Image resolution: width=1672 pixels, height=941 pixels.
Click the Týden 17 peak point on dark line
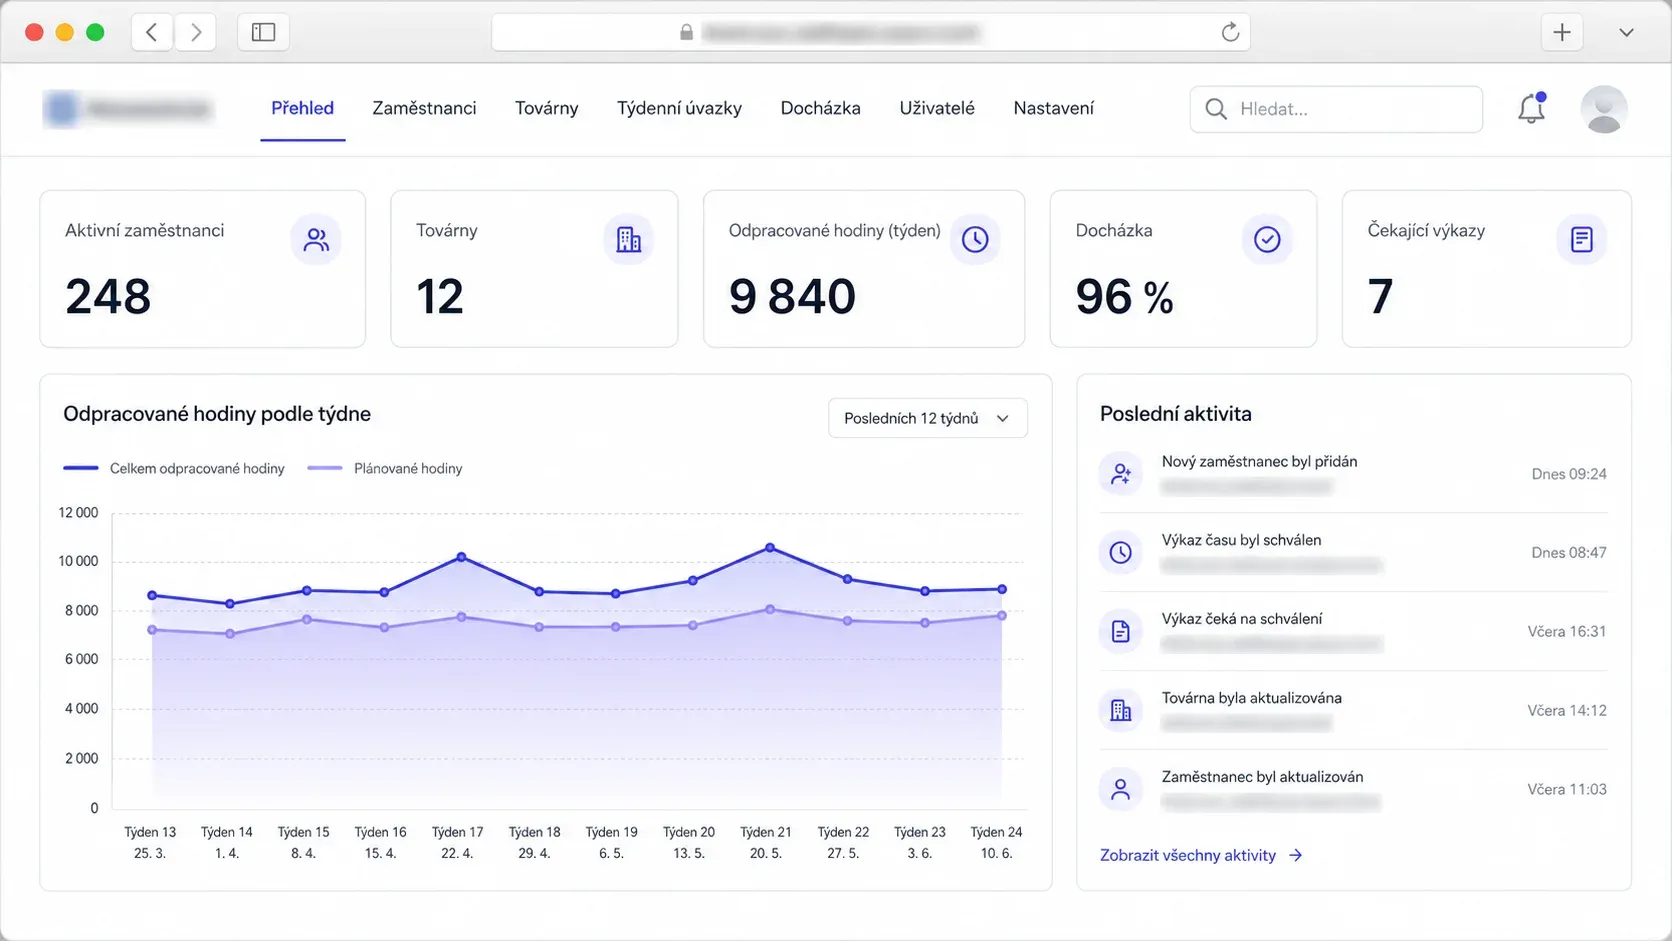[x=461, y=556]
